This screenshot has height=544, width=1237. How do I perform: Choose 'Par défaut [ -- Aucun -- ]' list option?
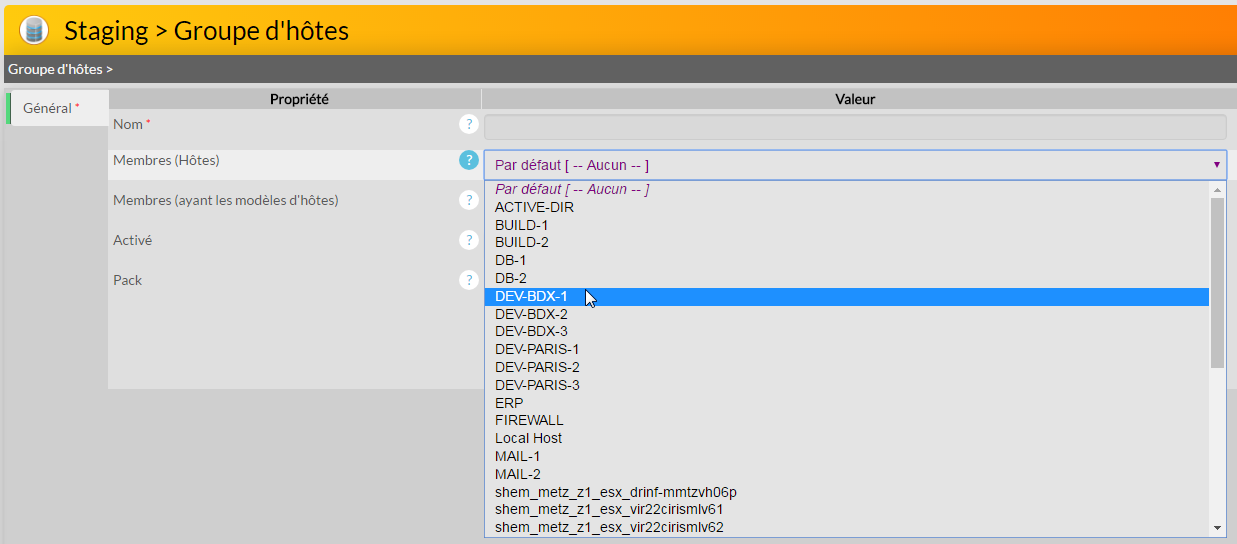[572, 189]
